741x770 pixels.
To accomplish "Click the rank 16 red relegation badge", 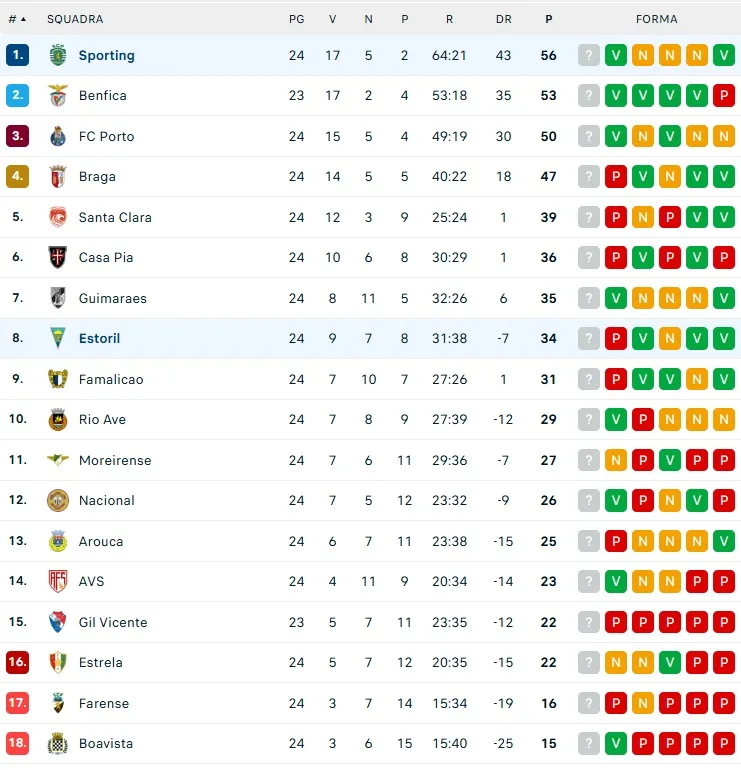I will [17, 662].
